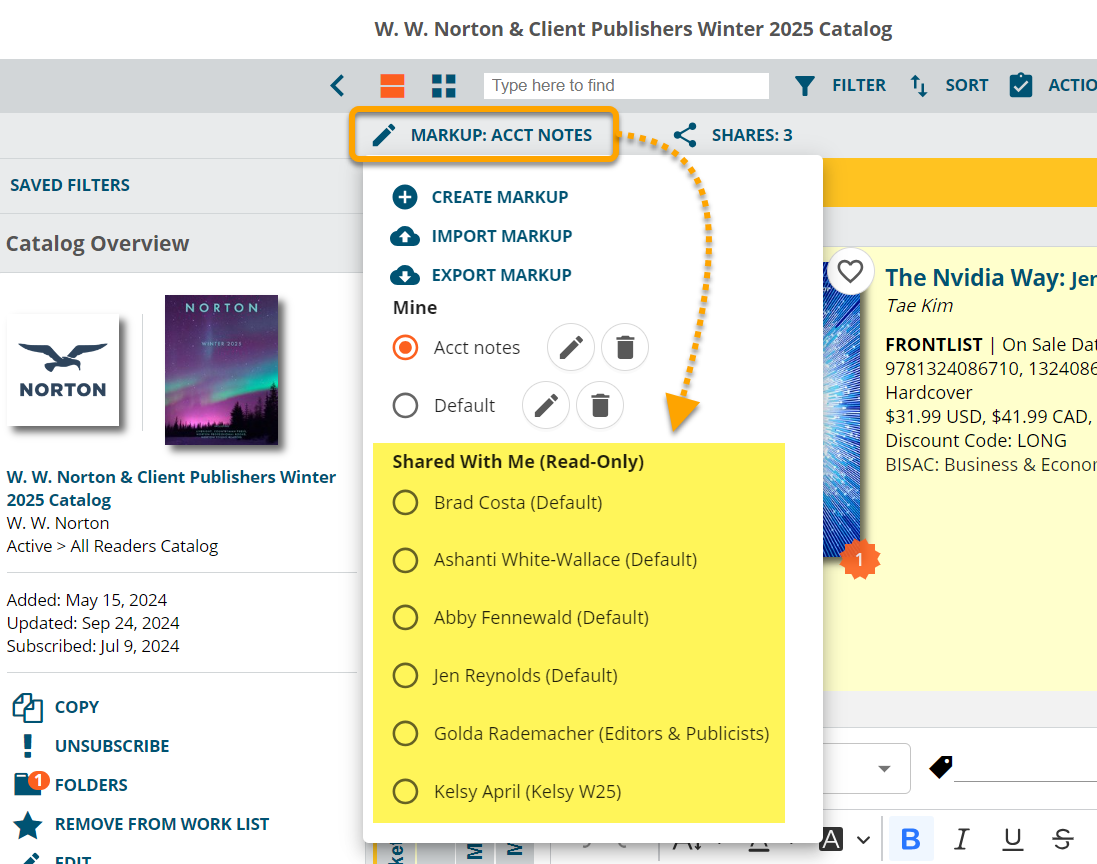Screen dimensions: 1097x864
Task: Choose IMPORT MARKUP from the menu
Action: tap(481, 236)
